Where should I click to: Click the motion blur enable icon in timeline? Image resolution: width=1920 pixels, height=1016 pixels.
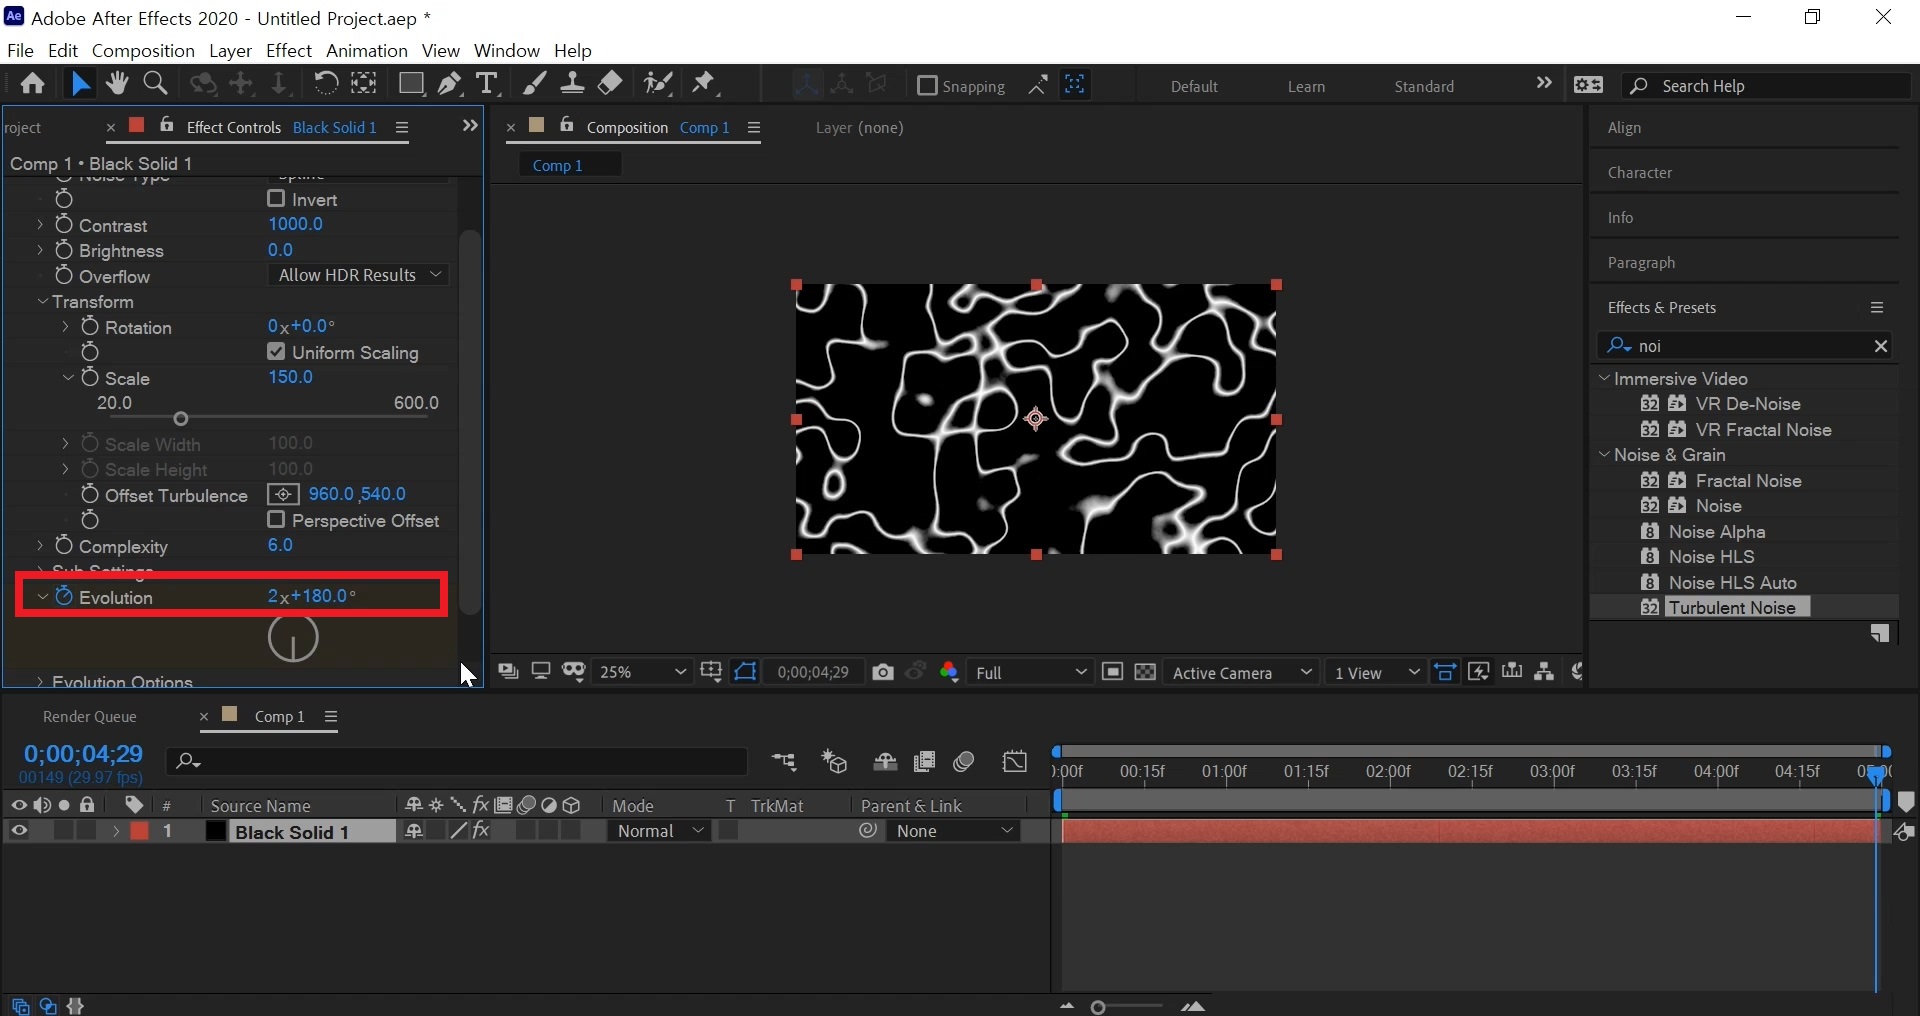click(964, 763)
